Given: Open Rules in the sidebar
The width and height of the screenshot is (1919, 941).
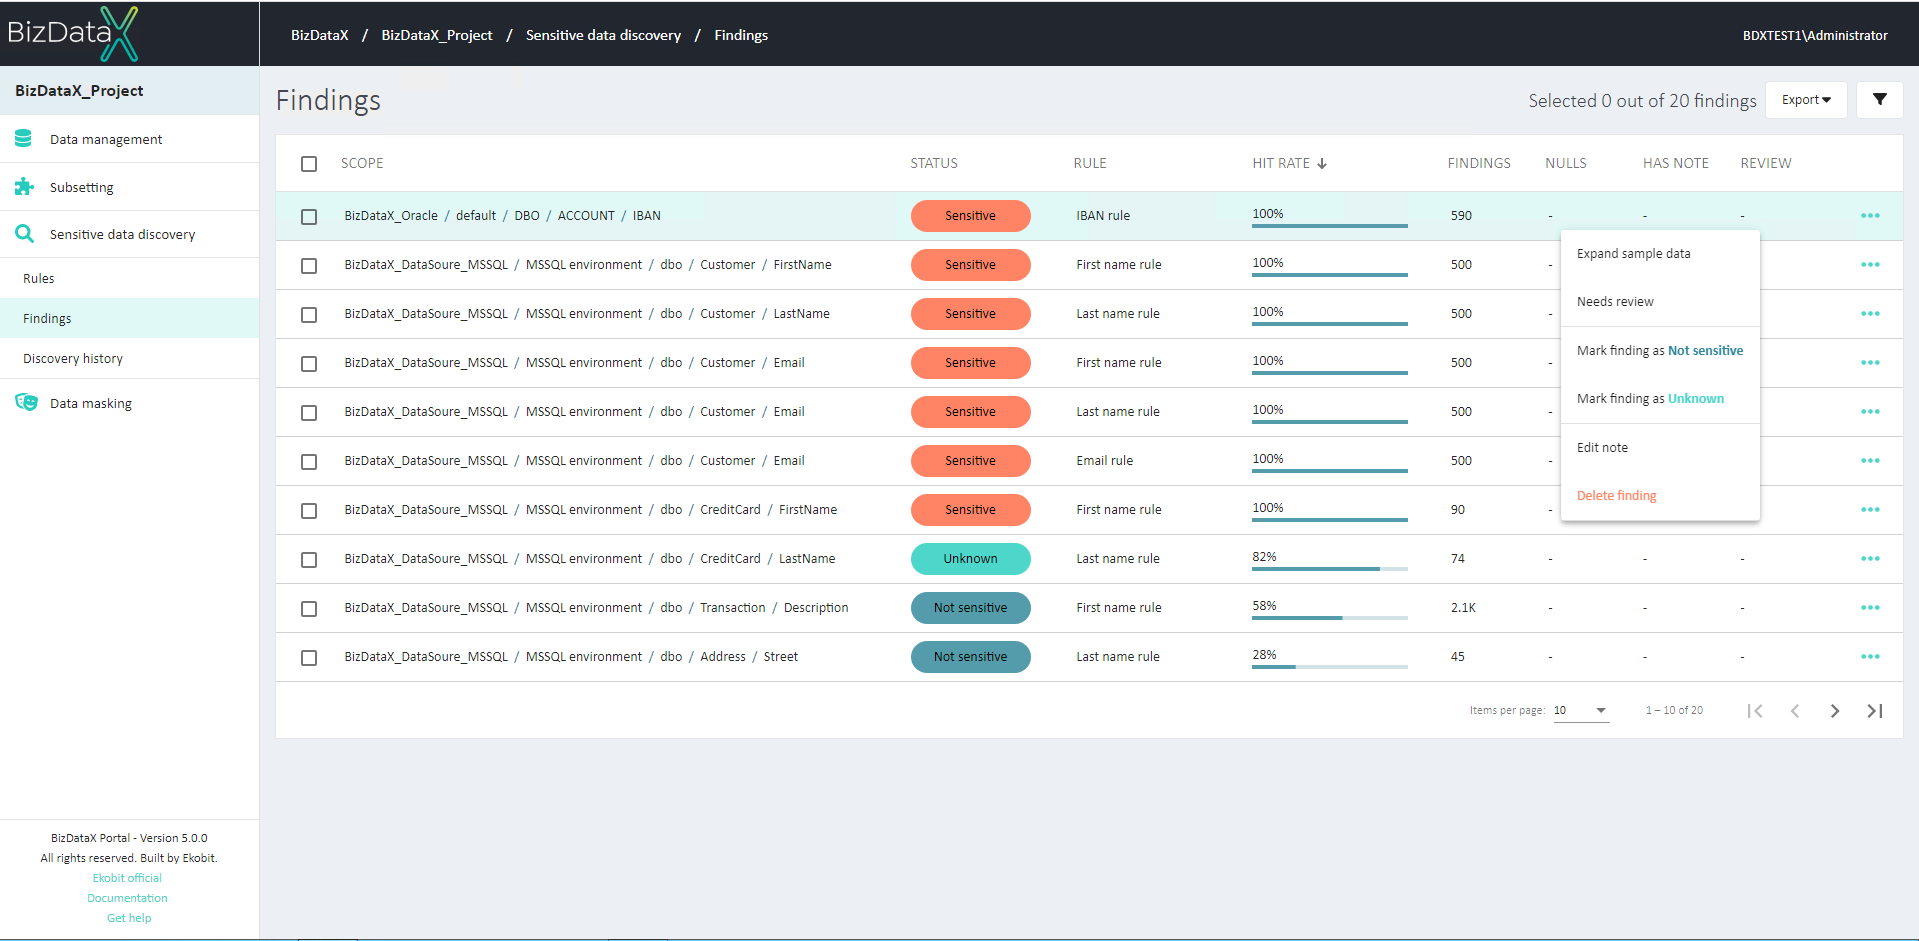Looking at the screenshot, I should click(x=129, y=278).
